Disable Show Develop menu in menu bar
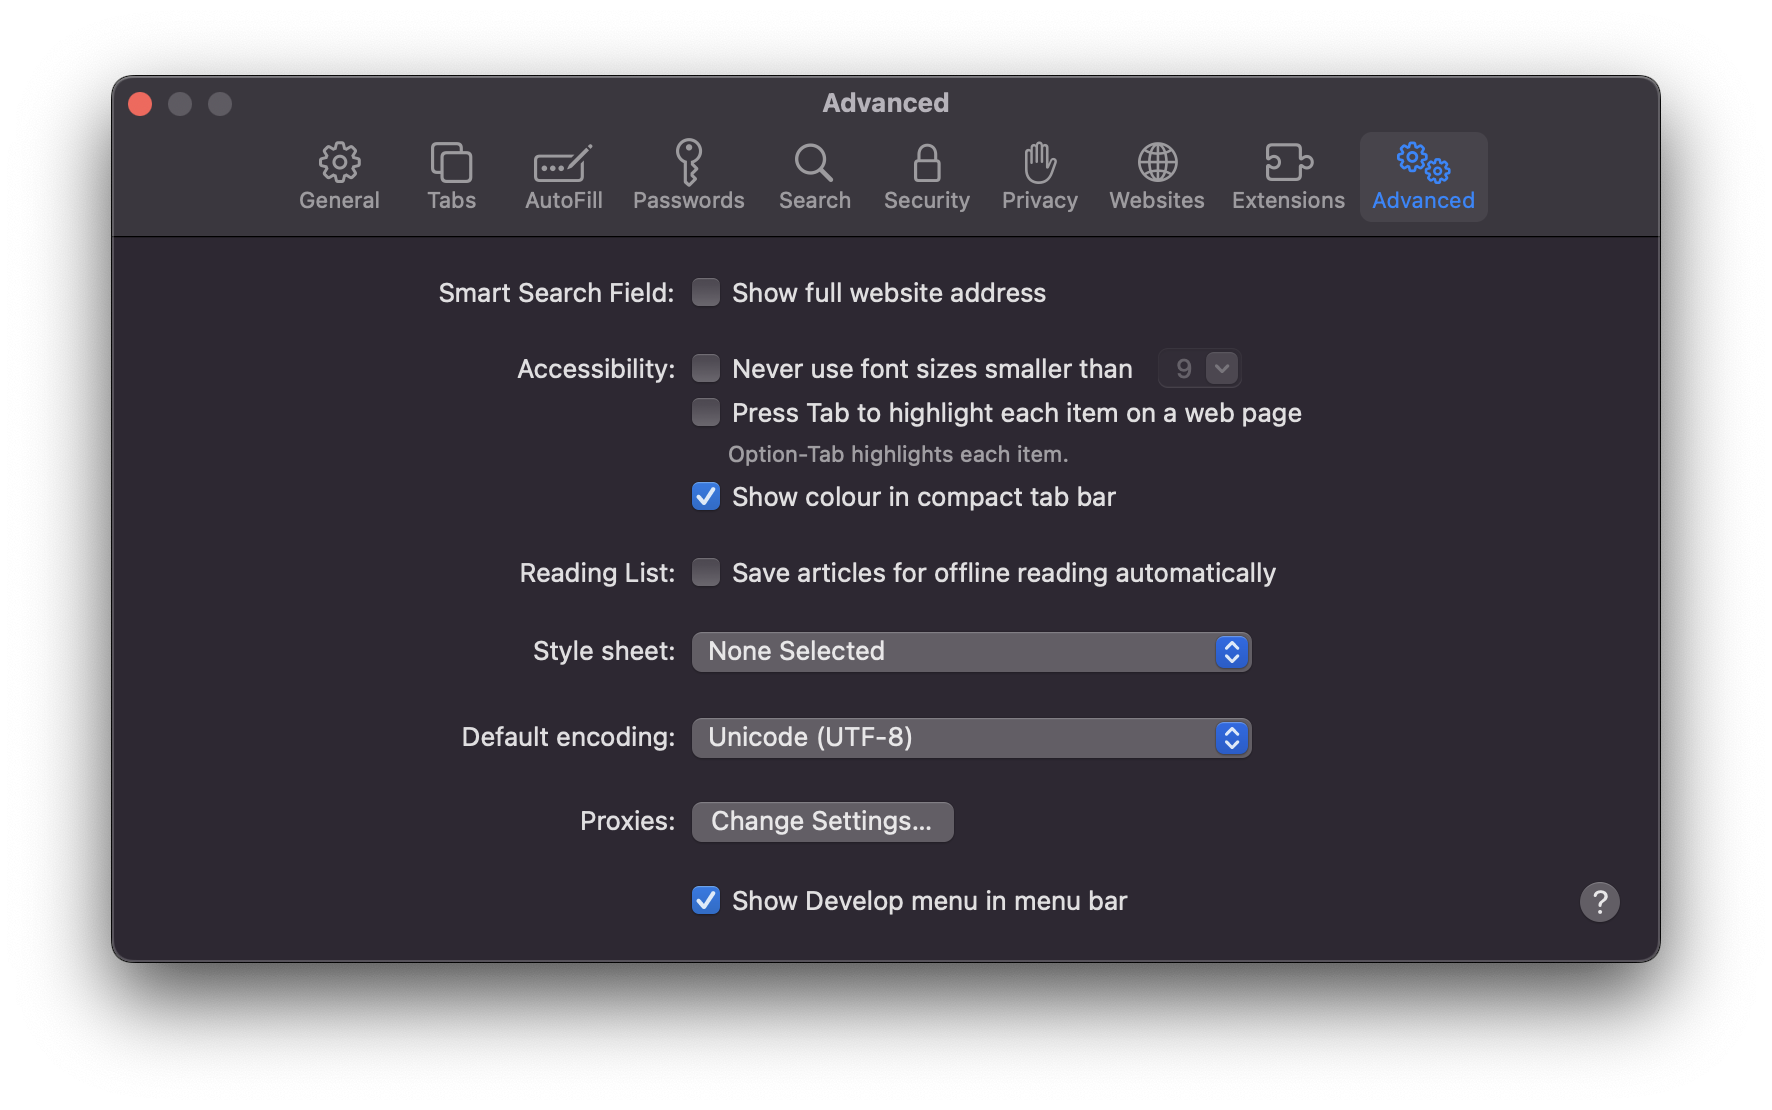 (706, 900)
